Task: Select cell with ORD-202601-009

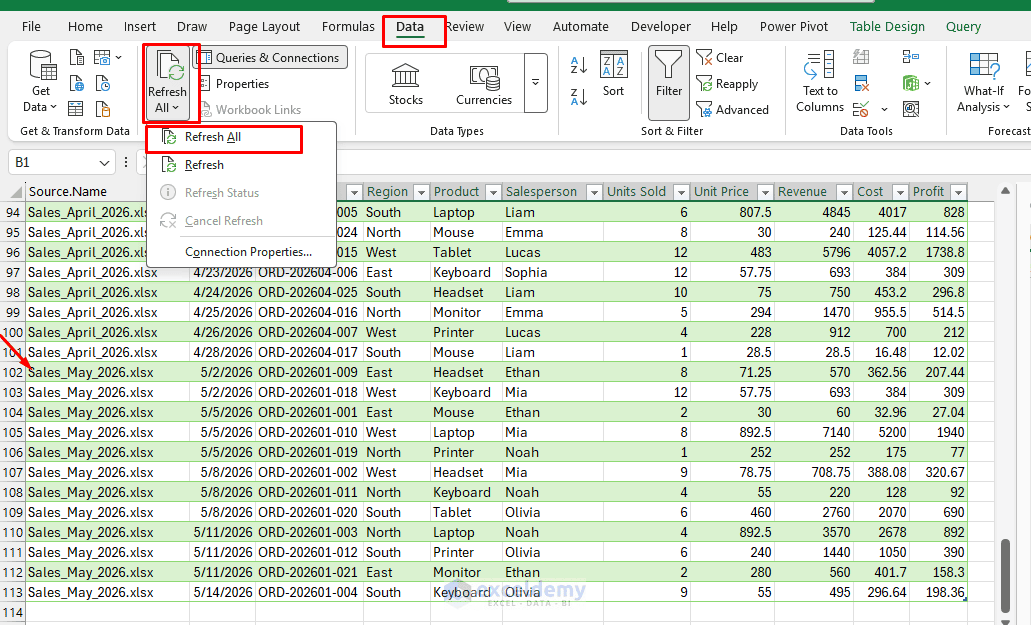Action: pyautogui.click(x=308, y=373)
